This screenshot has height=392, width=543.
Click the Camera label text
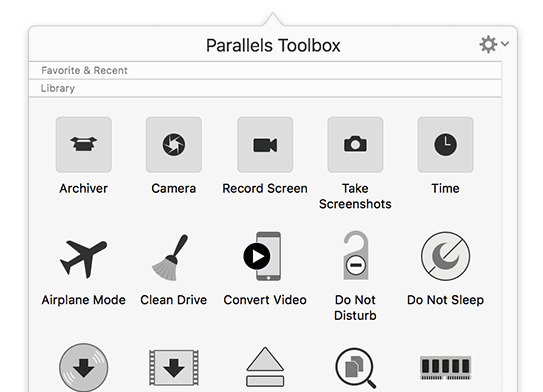[x=173, y=188]
